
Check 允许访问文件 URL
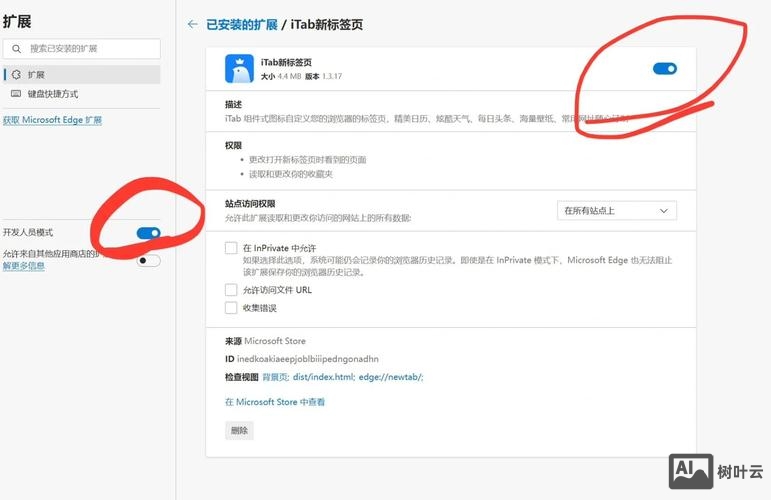(231, 290)
